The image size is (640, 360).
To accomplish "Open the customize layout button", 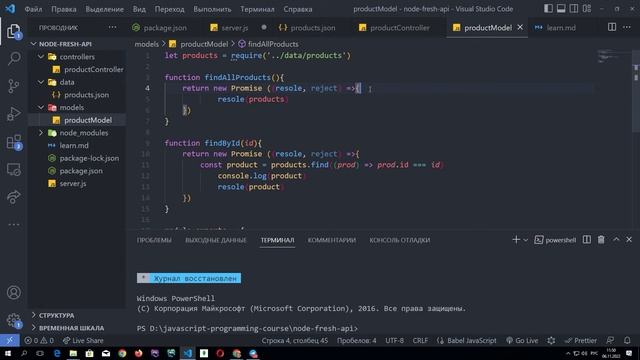I will (587, 9).
